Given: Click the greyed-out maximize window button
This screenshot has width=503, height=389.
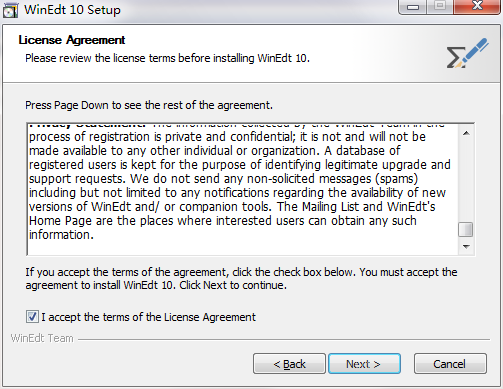Looking at the screenshot, I should click(x=440, y=6).
